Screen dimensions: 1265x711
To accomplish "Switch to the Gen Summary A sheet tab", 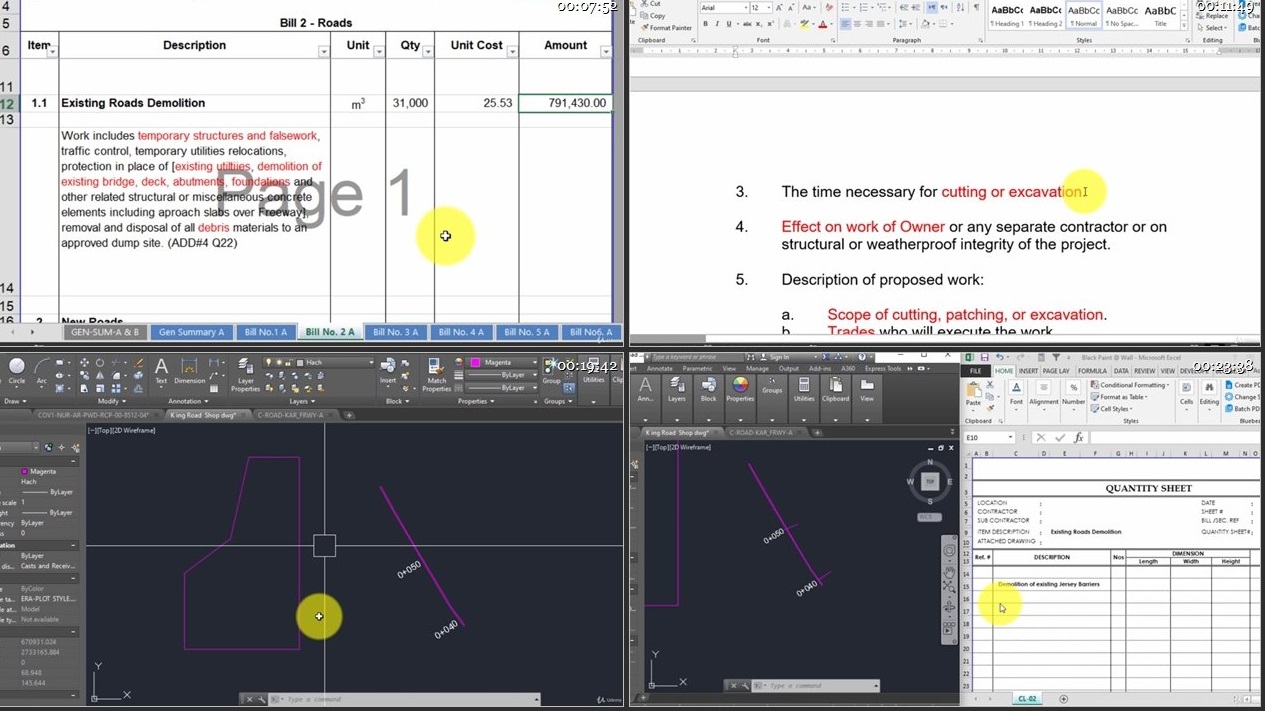I will [x=191, y=332].
